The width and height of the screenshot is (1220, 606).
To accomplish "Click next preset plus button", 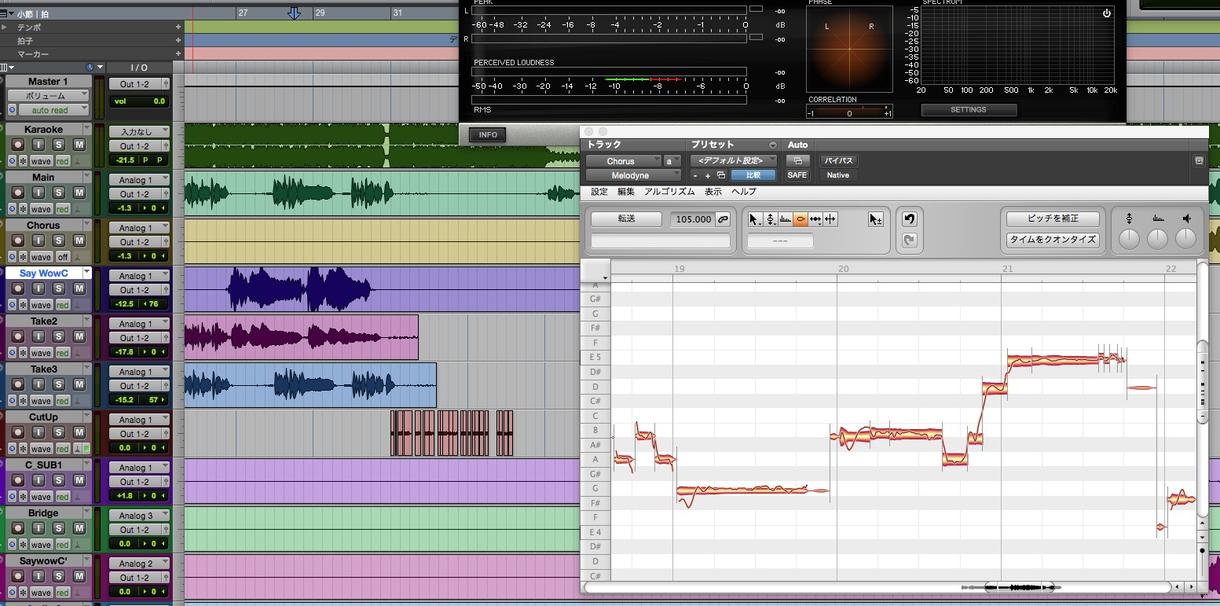I will tap(707, 176).
